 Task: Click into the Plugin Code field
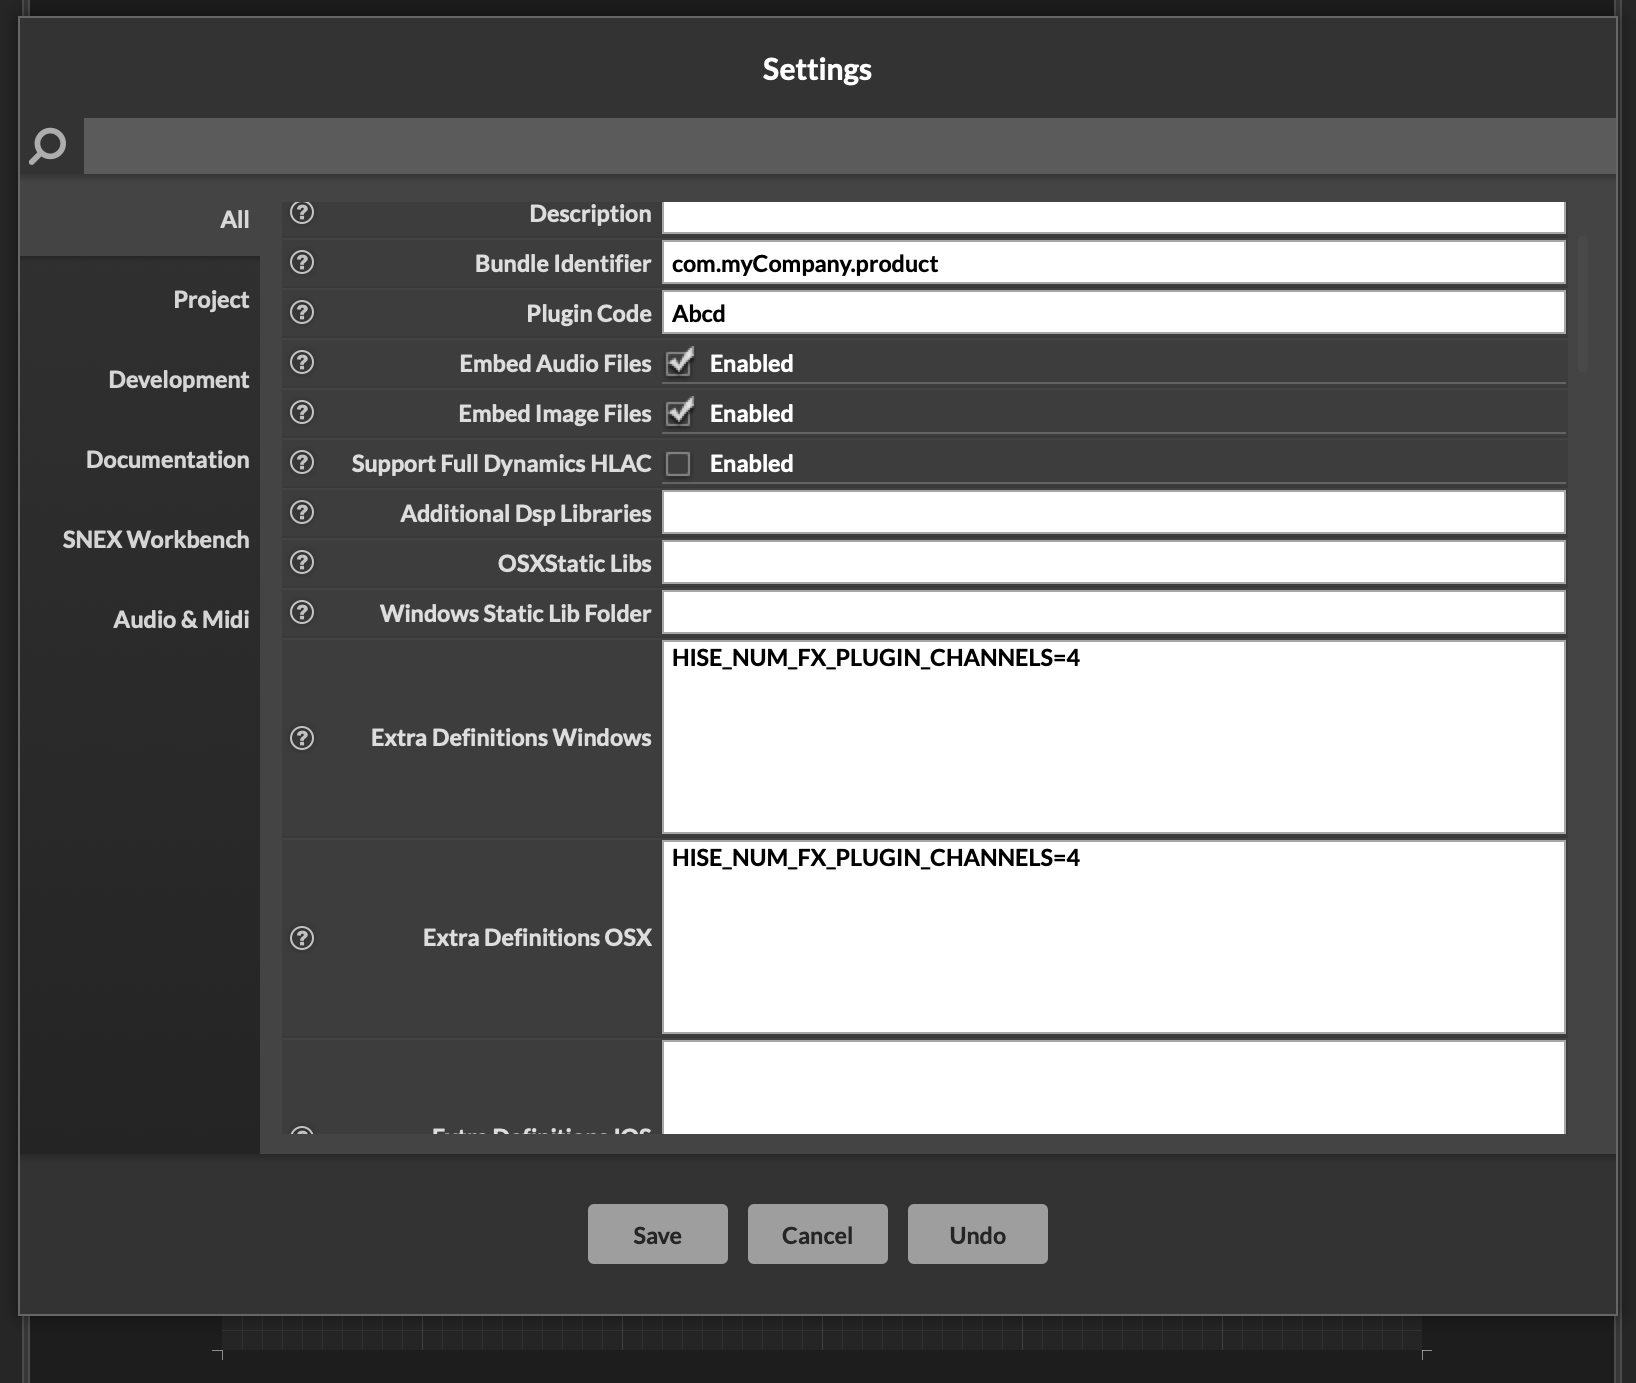click(1114, 312)
